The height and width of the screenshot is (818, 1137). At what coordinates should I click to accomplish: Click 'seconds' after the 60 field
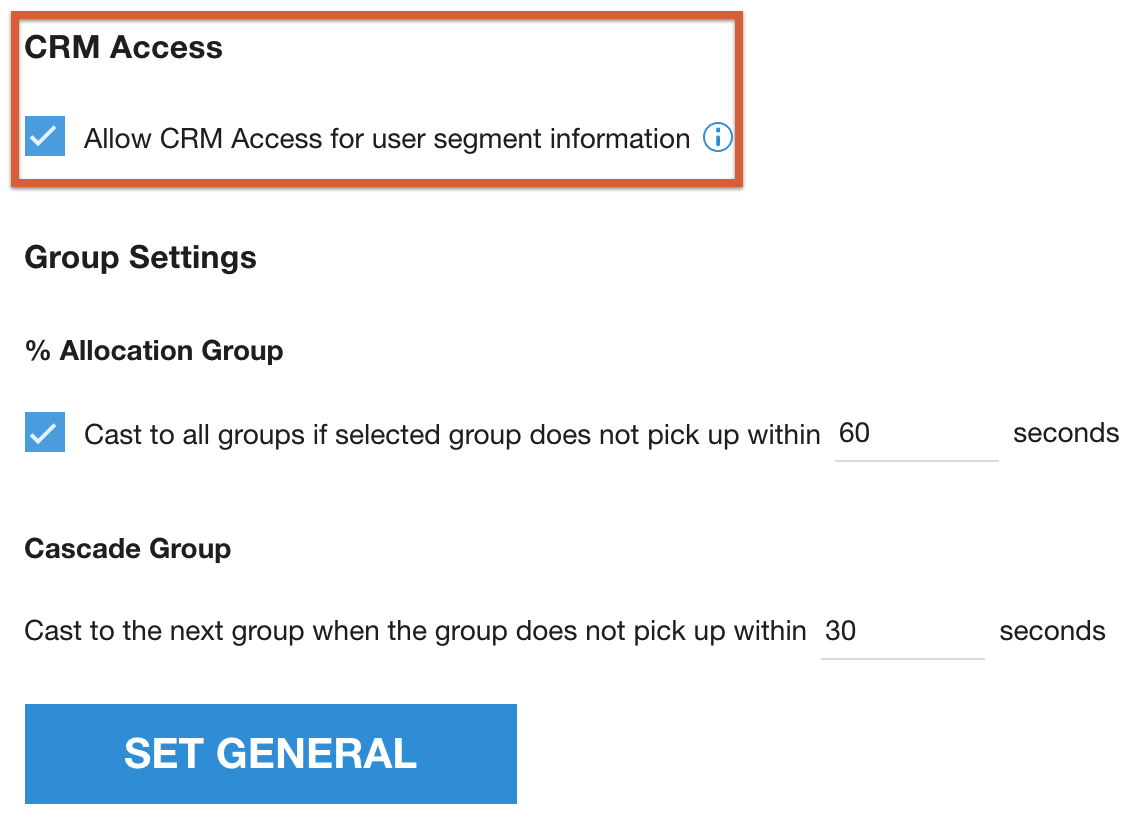tap(1066, 433)
